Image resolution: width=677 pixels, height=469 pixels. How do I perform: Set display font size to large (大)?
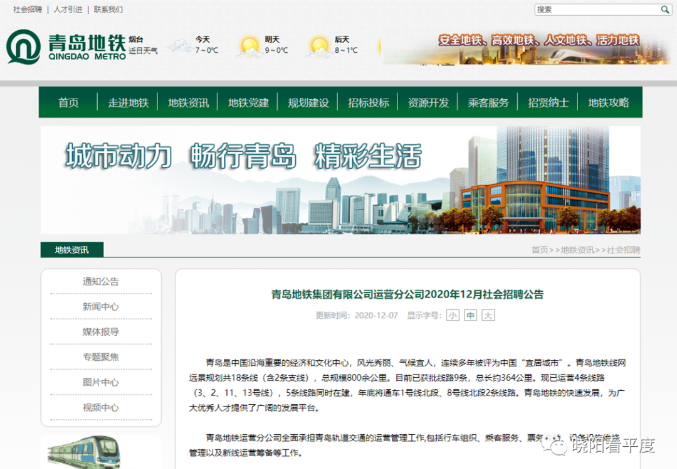tap(488, 314)
